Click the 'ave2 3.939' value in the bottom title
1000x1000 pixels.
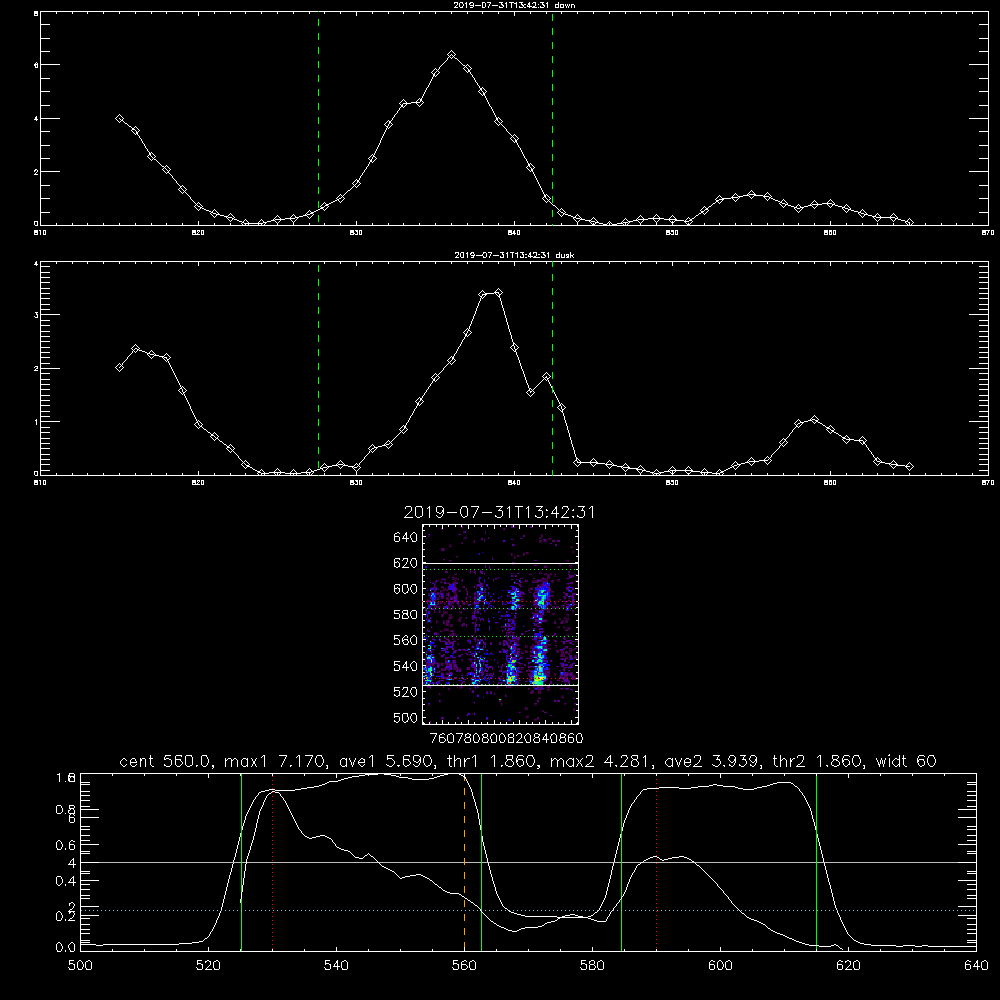711,761
